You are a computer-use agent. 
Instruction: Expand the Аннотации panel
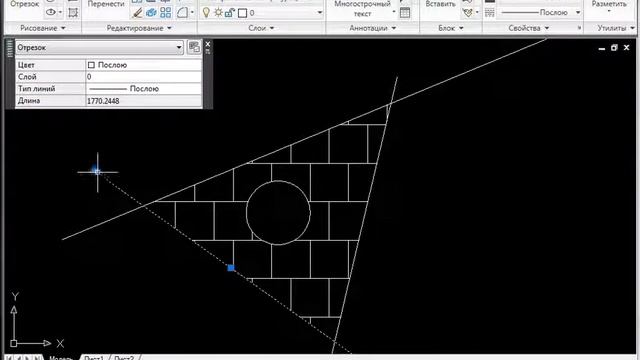[373, 28]
